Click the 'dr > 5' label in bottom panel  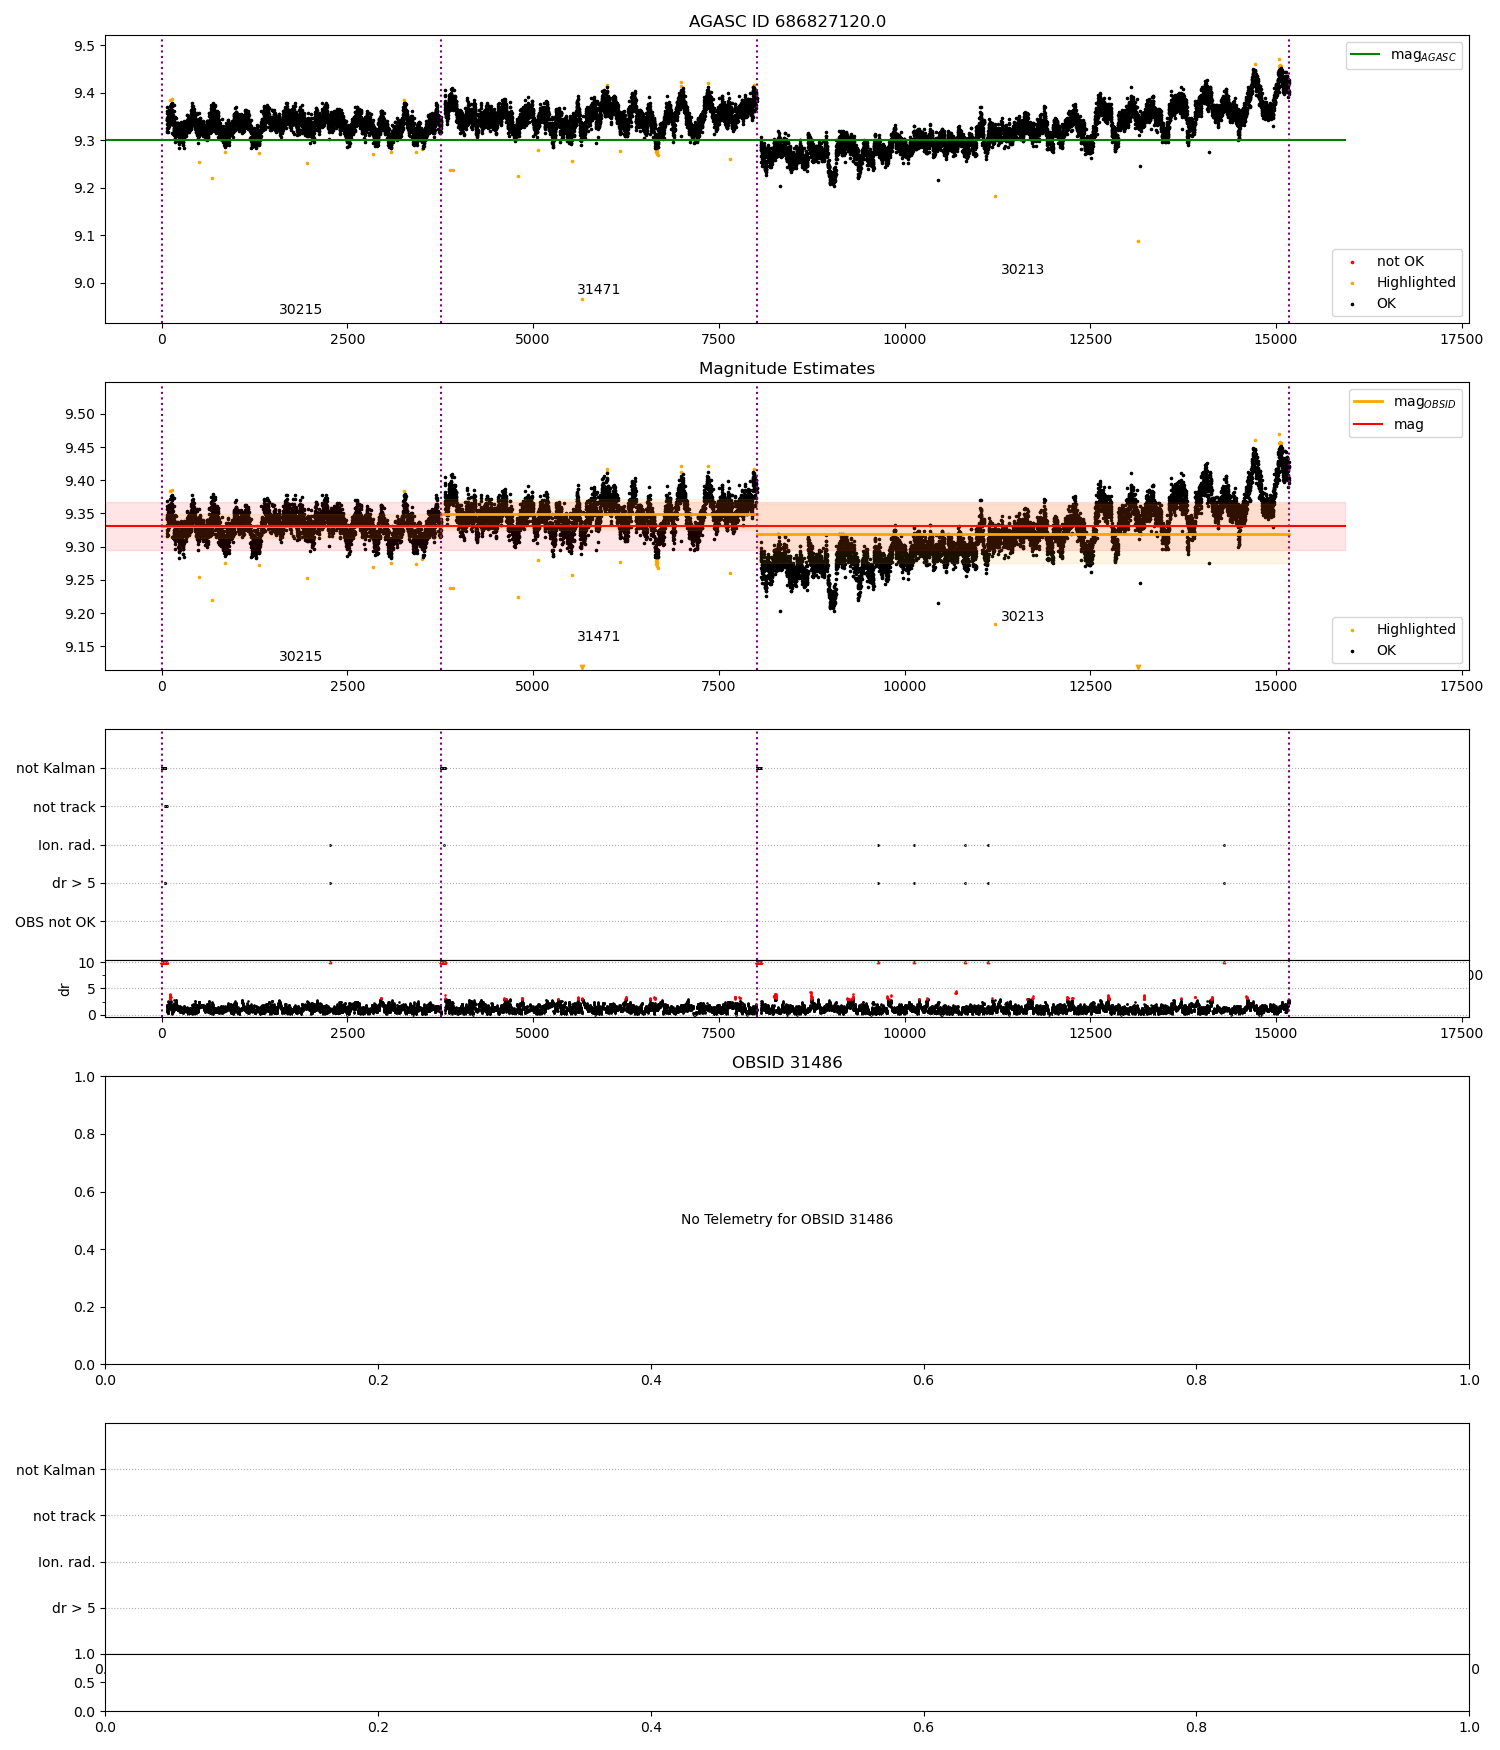(x=74, y=1609)
